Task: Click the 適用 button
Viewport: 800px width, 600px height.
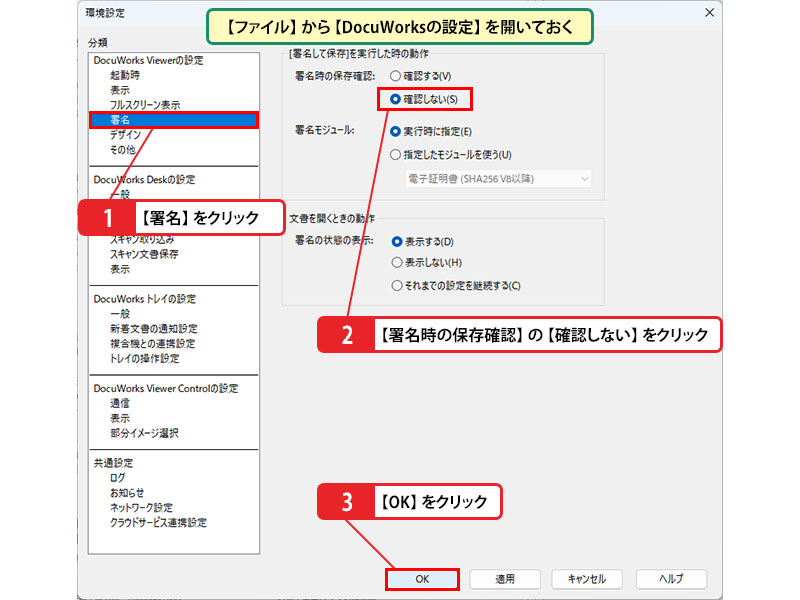Action: [x=505, y=579]
